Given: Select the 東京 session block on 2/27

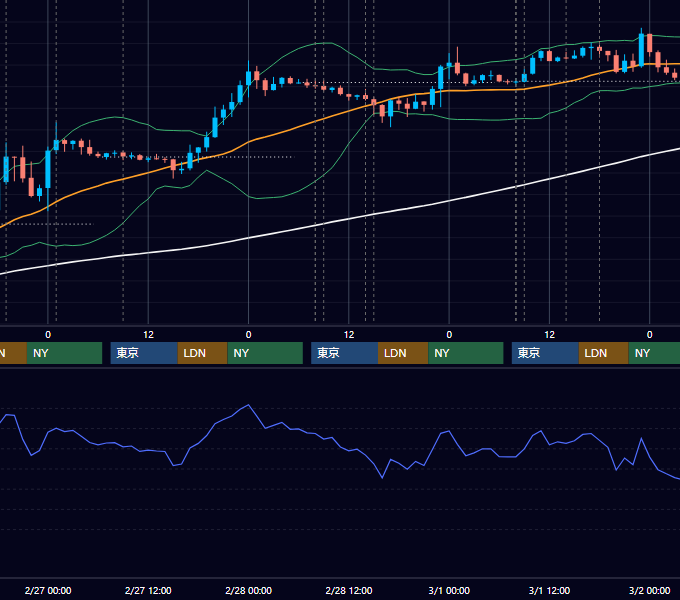Looking at the screenshot, I should click(144, 353).
